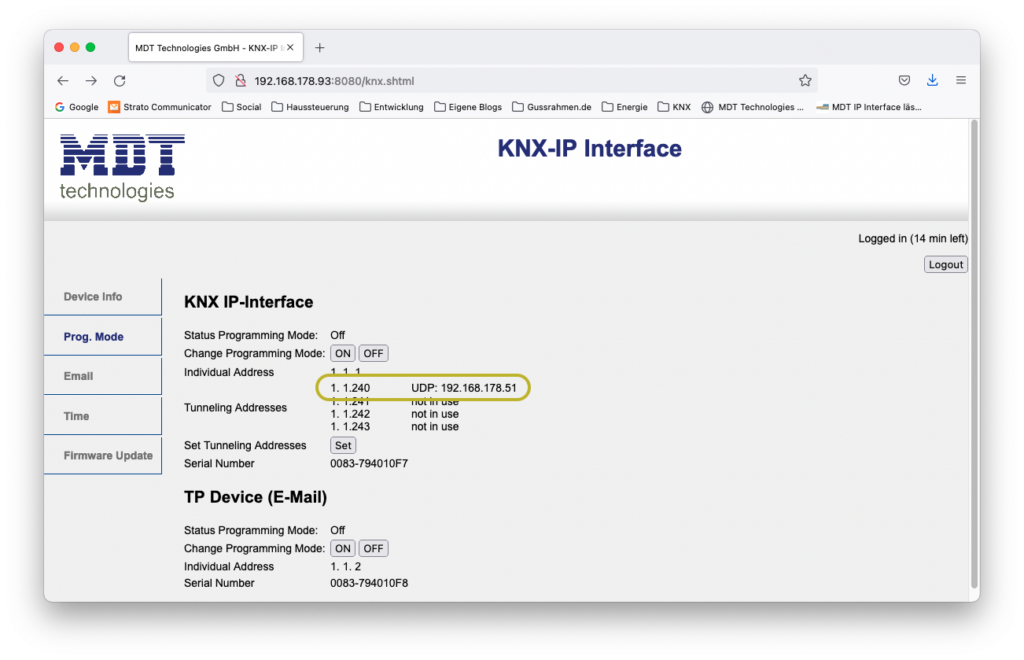1024x660 pixels.
Task: Select TP Device individual address 1.1.2
Action: pos(345,567)
